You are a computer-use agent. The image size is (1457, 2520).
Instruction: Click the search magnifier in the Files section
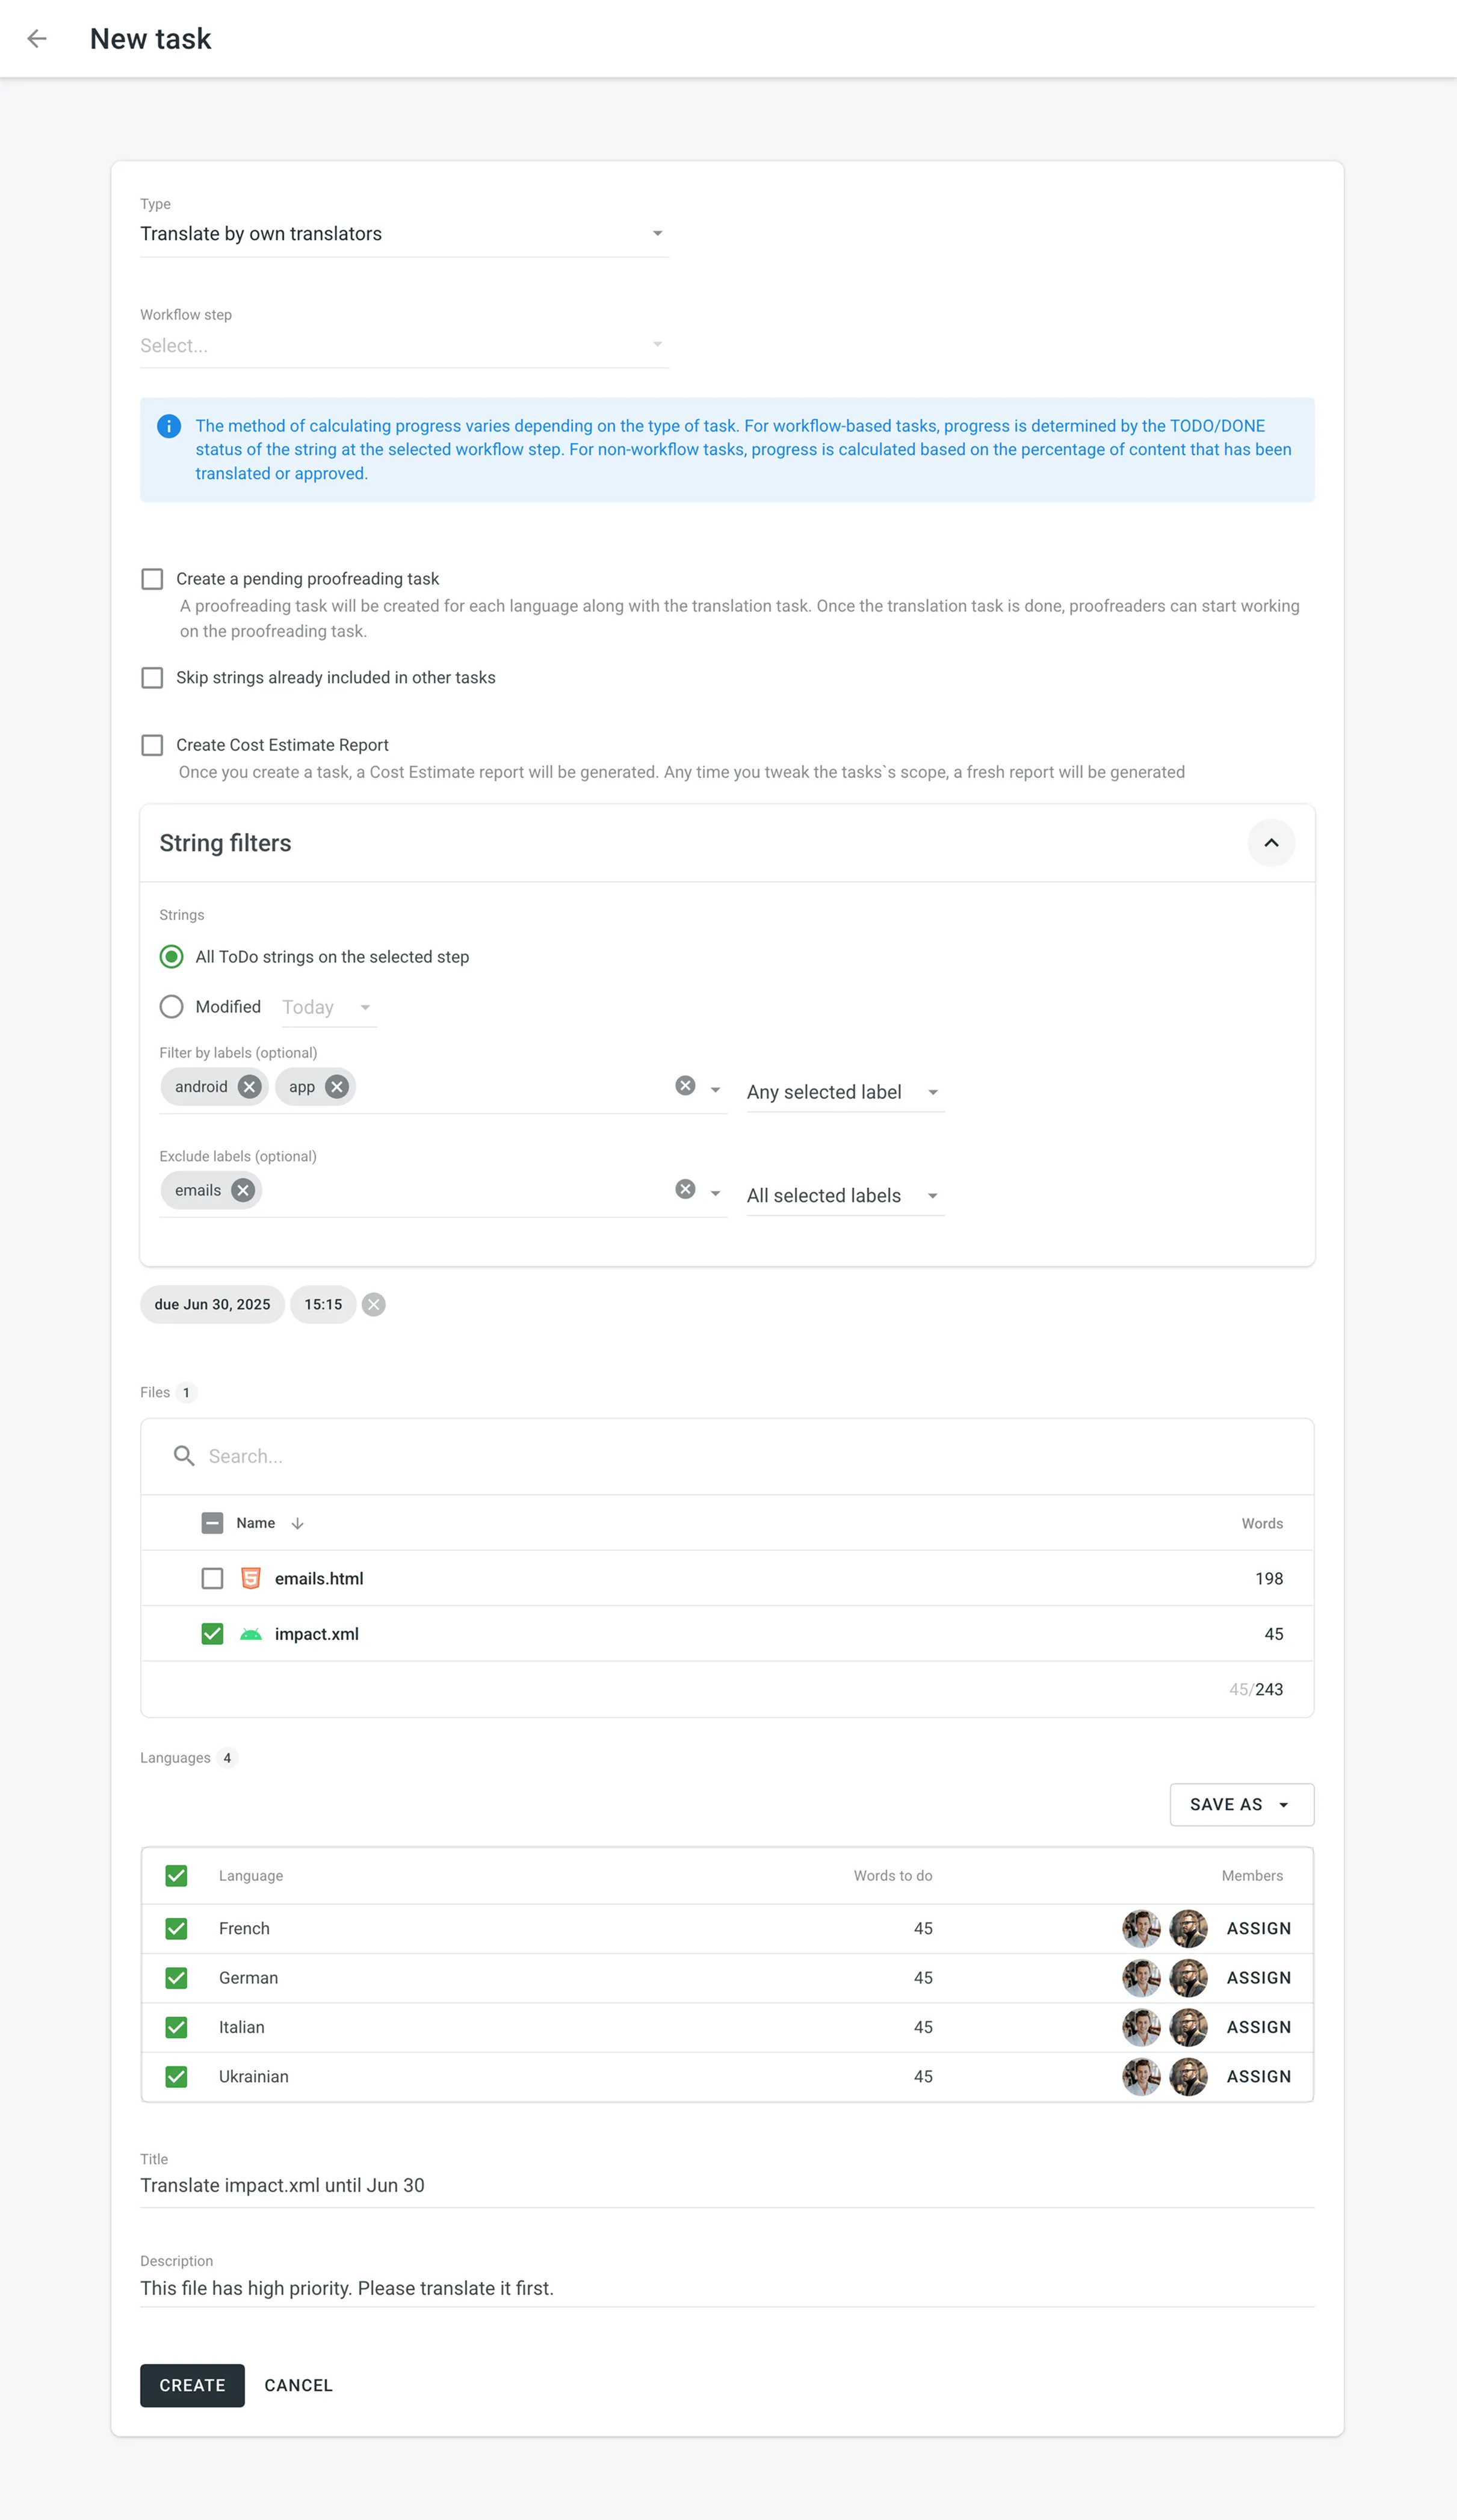coord(184,1456)
